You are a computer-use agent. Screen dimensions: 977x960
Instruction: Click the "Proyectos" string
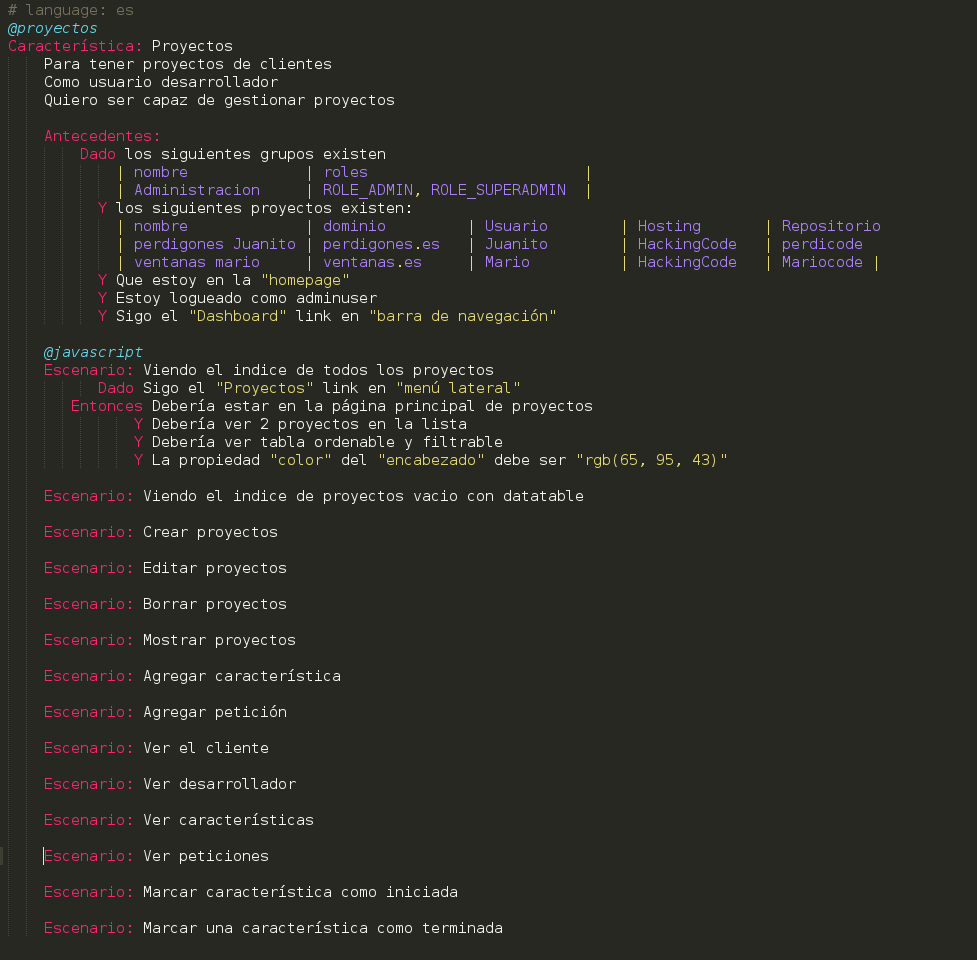click(264, 389)
